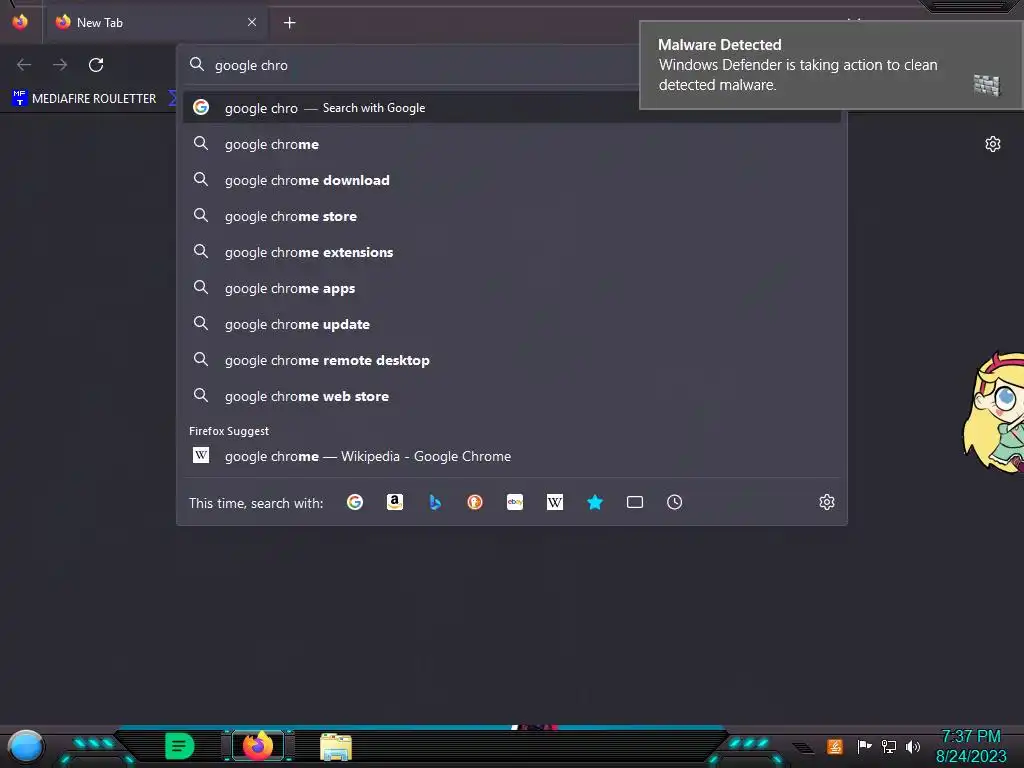
Task: Select 'google chrome update' suggestion
Action: [512, 324]
